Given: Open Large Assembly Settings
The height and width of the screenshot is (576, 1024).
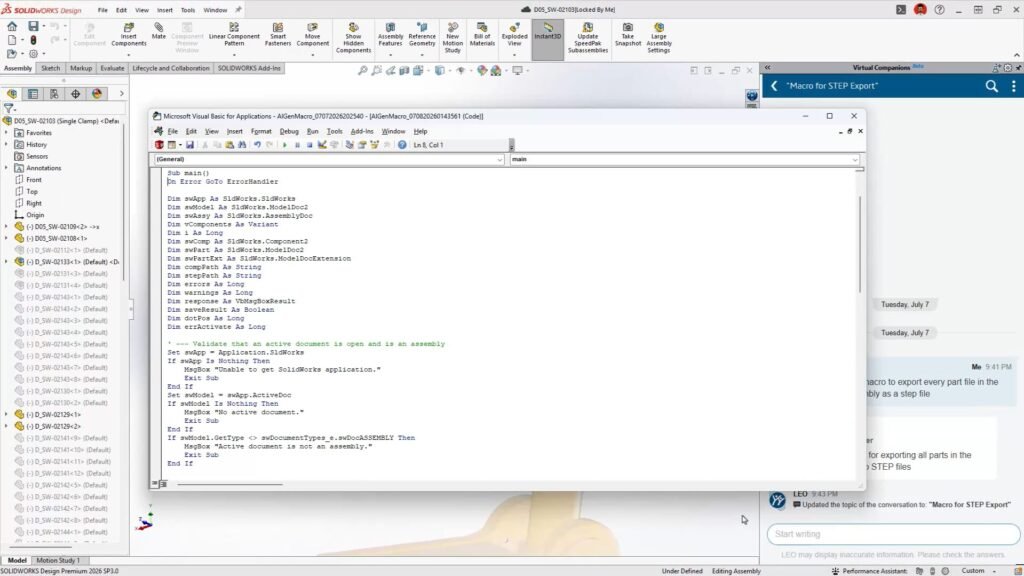Looking at the screenshot, I should point(658,38).
